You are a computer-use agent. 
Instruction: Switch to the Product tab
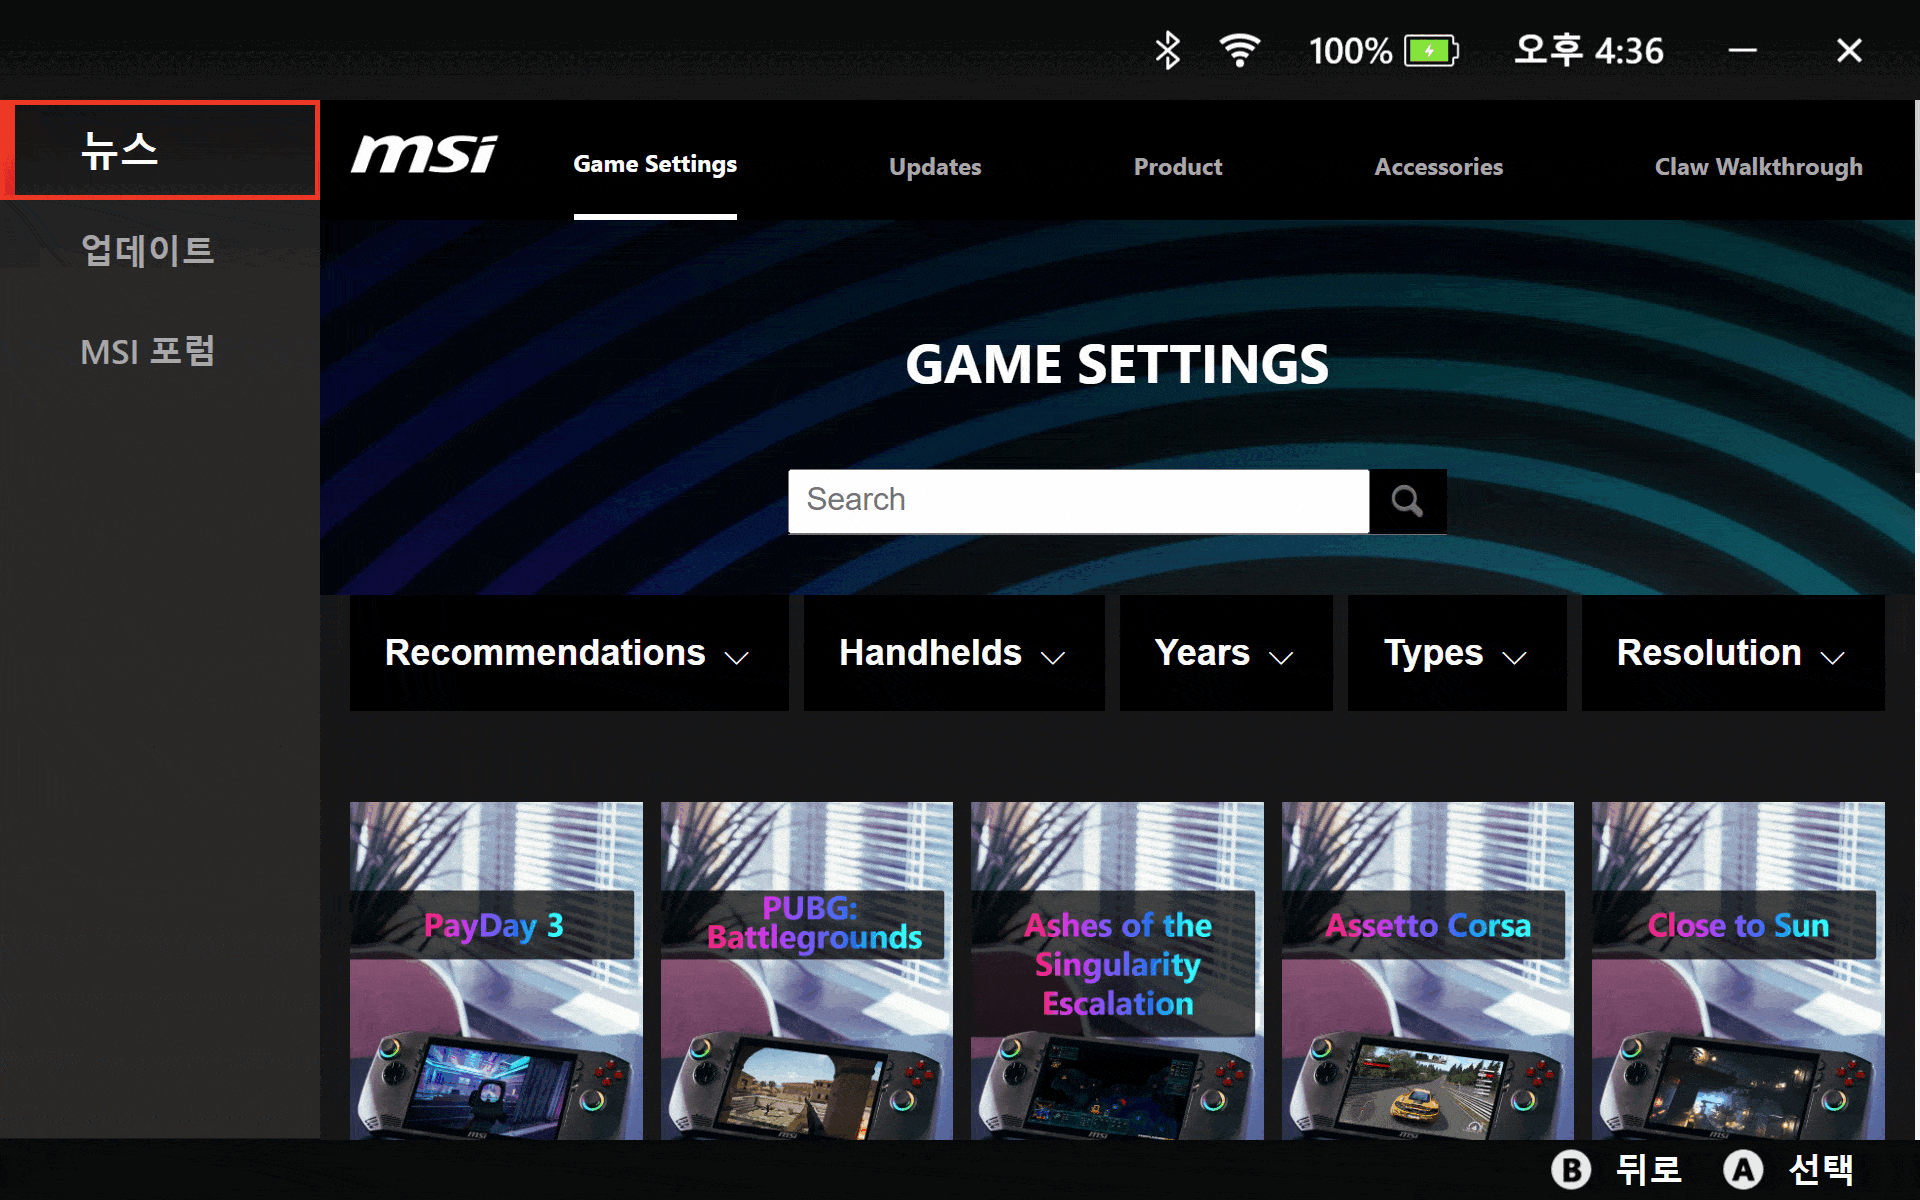[x=1178, y=167]
